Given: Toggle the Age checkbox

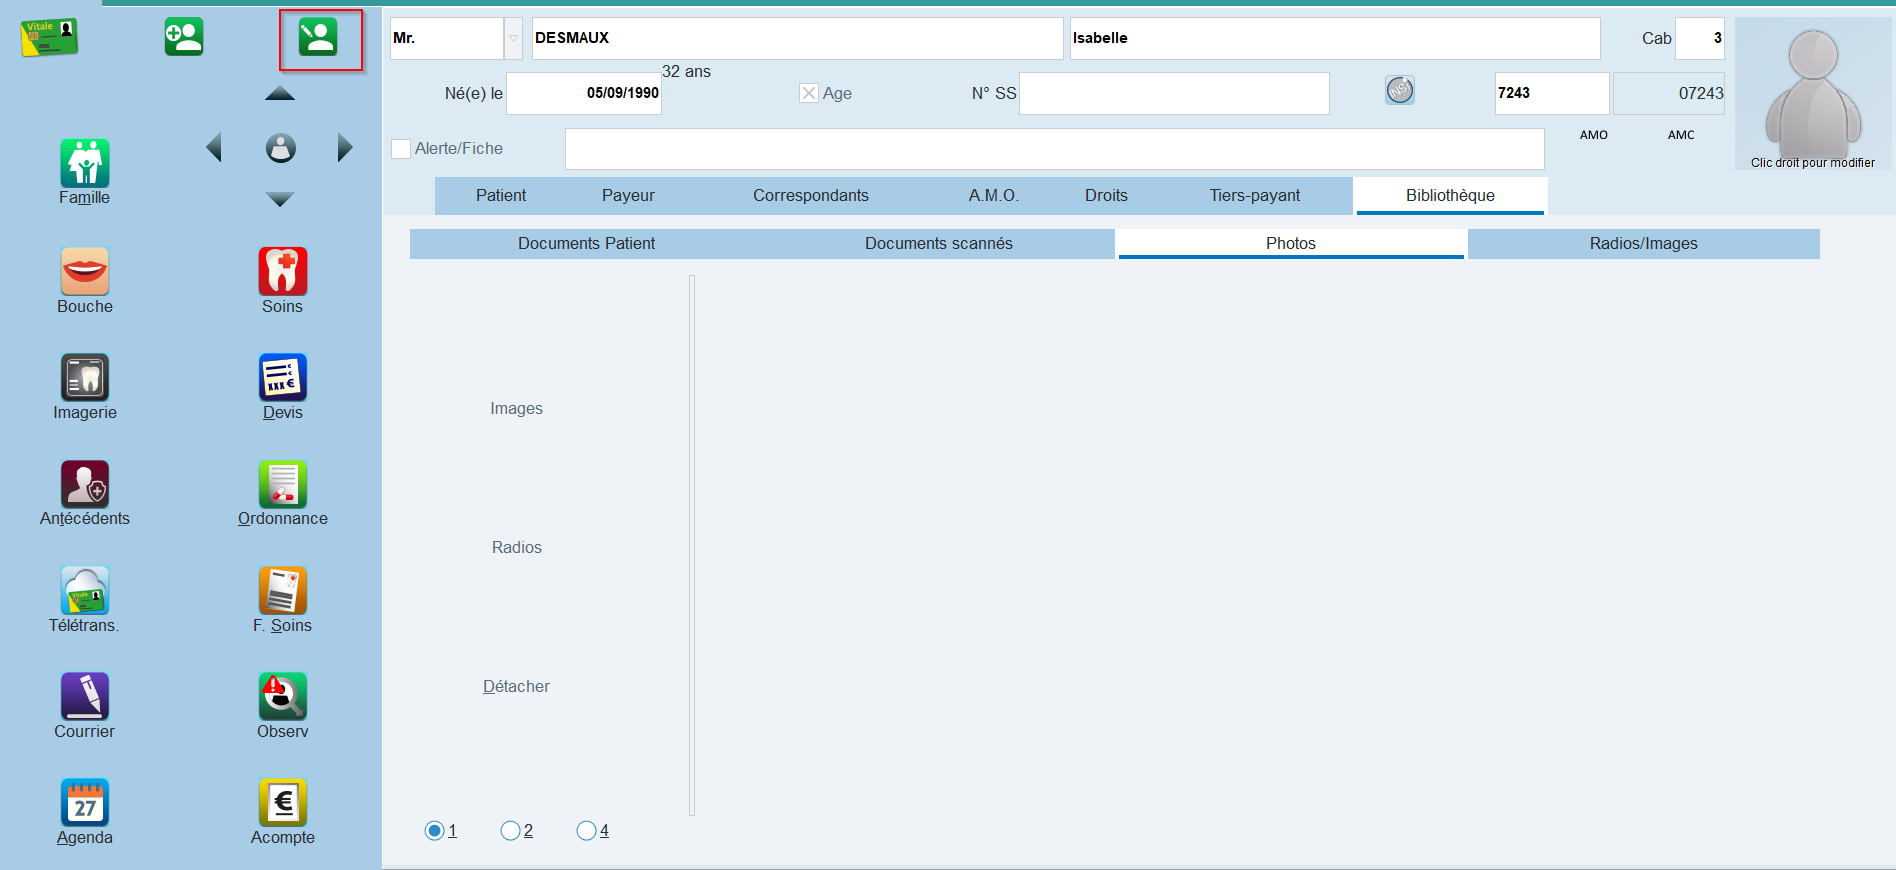Looking at the screenshot, I should 809,93.
